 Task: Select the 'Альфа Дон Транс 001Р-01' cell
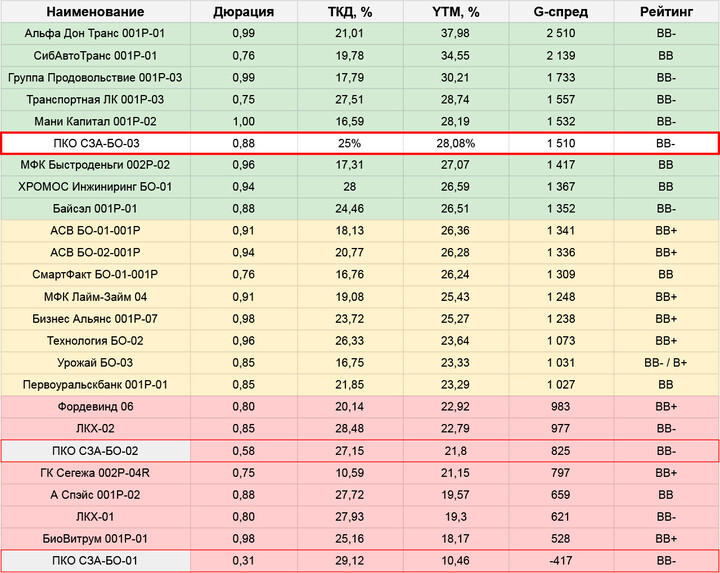tap(96, 34)
